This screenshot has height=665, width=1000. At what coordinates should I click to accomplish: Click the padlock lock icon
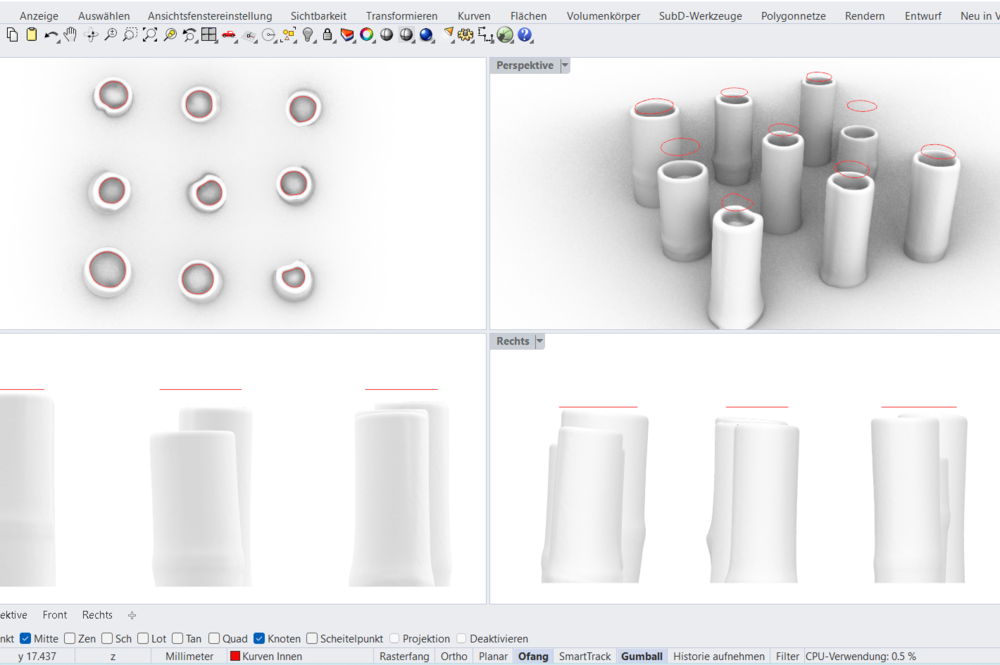328,35
